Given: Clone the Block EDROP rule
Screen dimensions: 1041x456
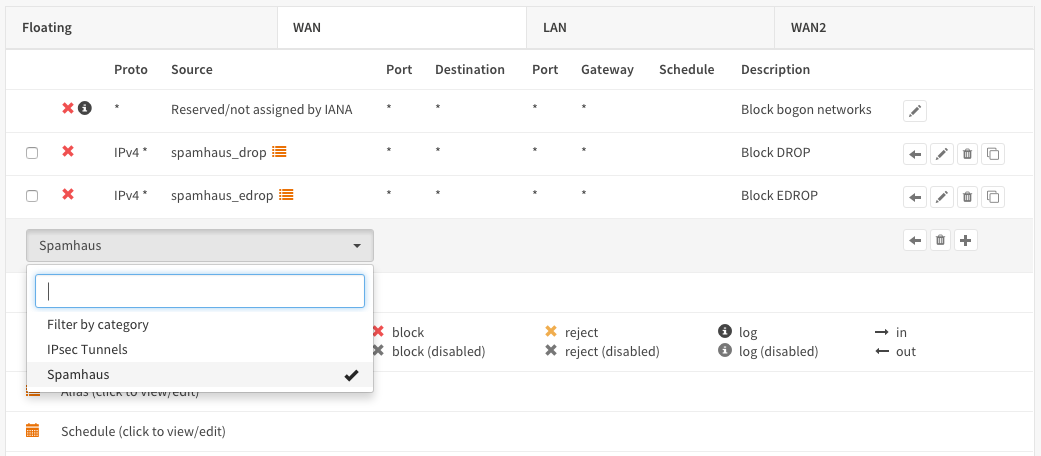Looking at the screenshot, I should click(x=992, y=197).
